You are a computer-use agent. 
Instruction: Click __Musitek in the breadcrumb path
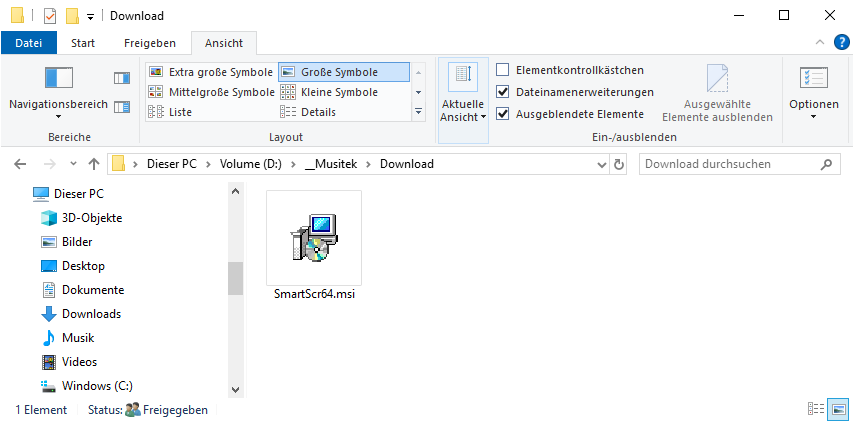331,164
